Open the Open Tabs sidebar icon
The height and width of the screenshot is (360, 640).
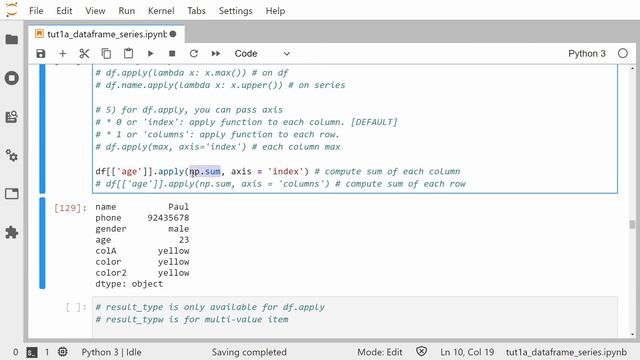[12, 193]
